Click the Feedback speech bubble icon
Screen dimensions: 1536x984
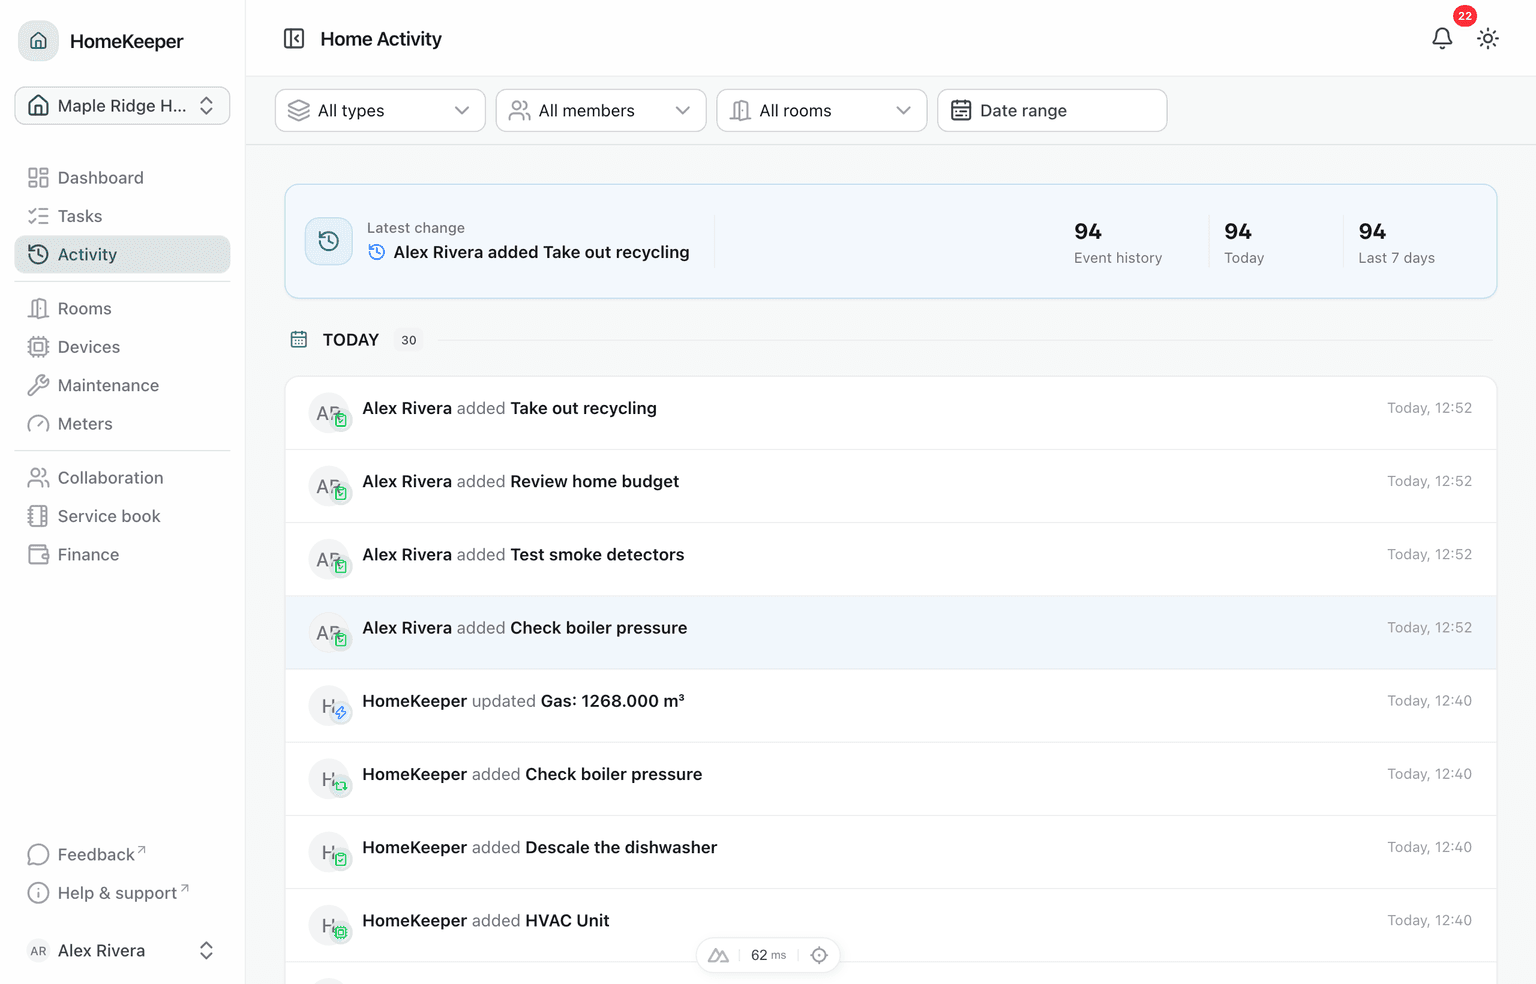click(x=38, y=854)
